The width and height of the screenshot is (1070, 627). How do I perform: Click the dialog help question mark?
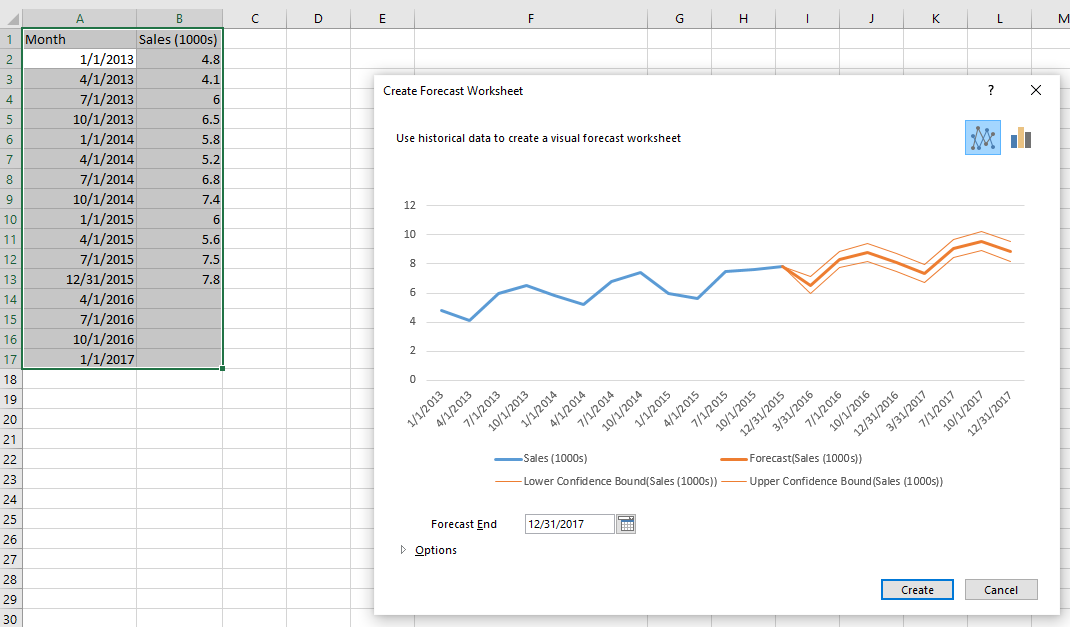pyautogui.click(x=990, y=90)
